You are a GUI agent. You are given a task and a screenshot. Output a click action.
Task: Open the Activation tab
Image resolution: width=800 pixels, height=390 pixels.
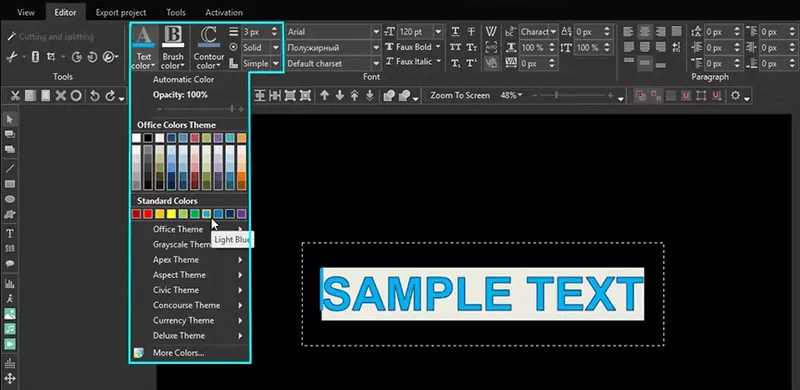coord(224,12)
